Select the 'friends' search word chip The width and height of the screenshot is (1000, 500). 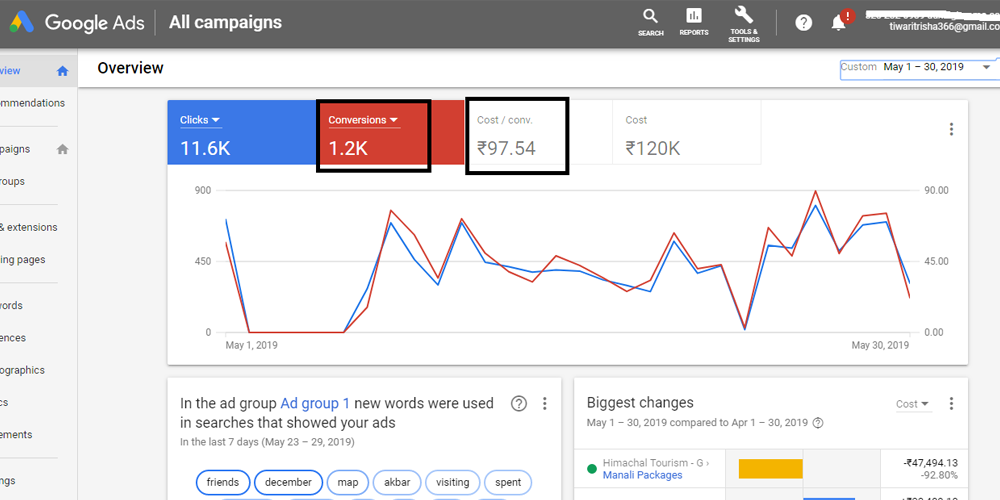[222, 482]
